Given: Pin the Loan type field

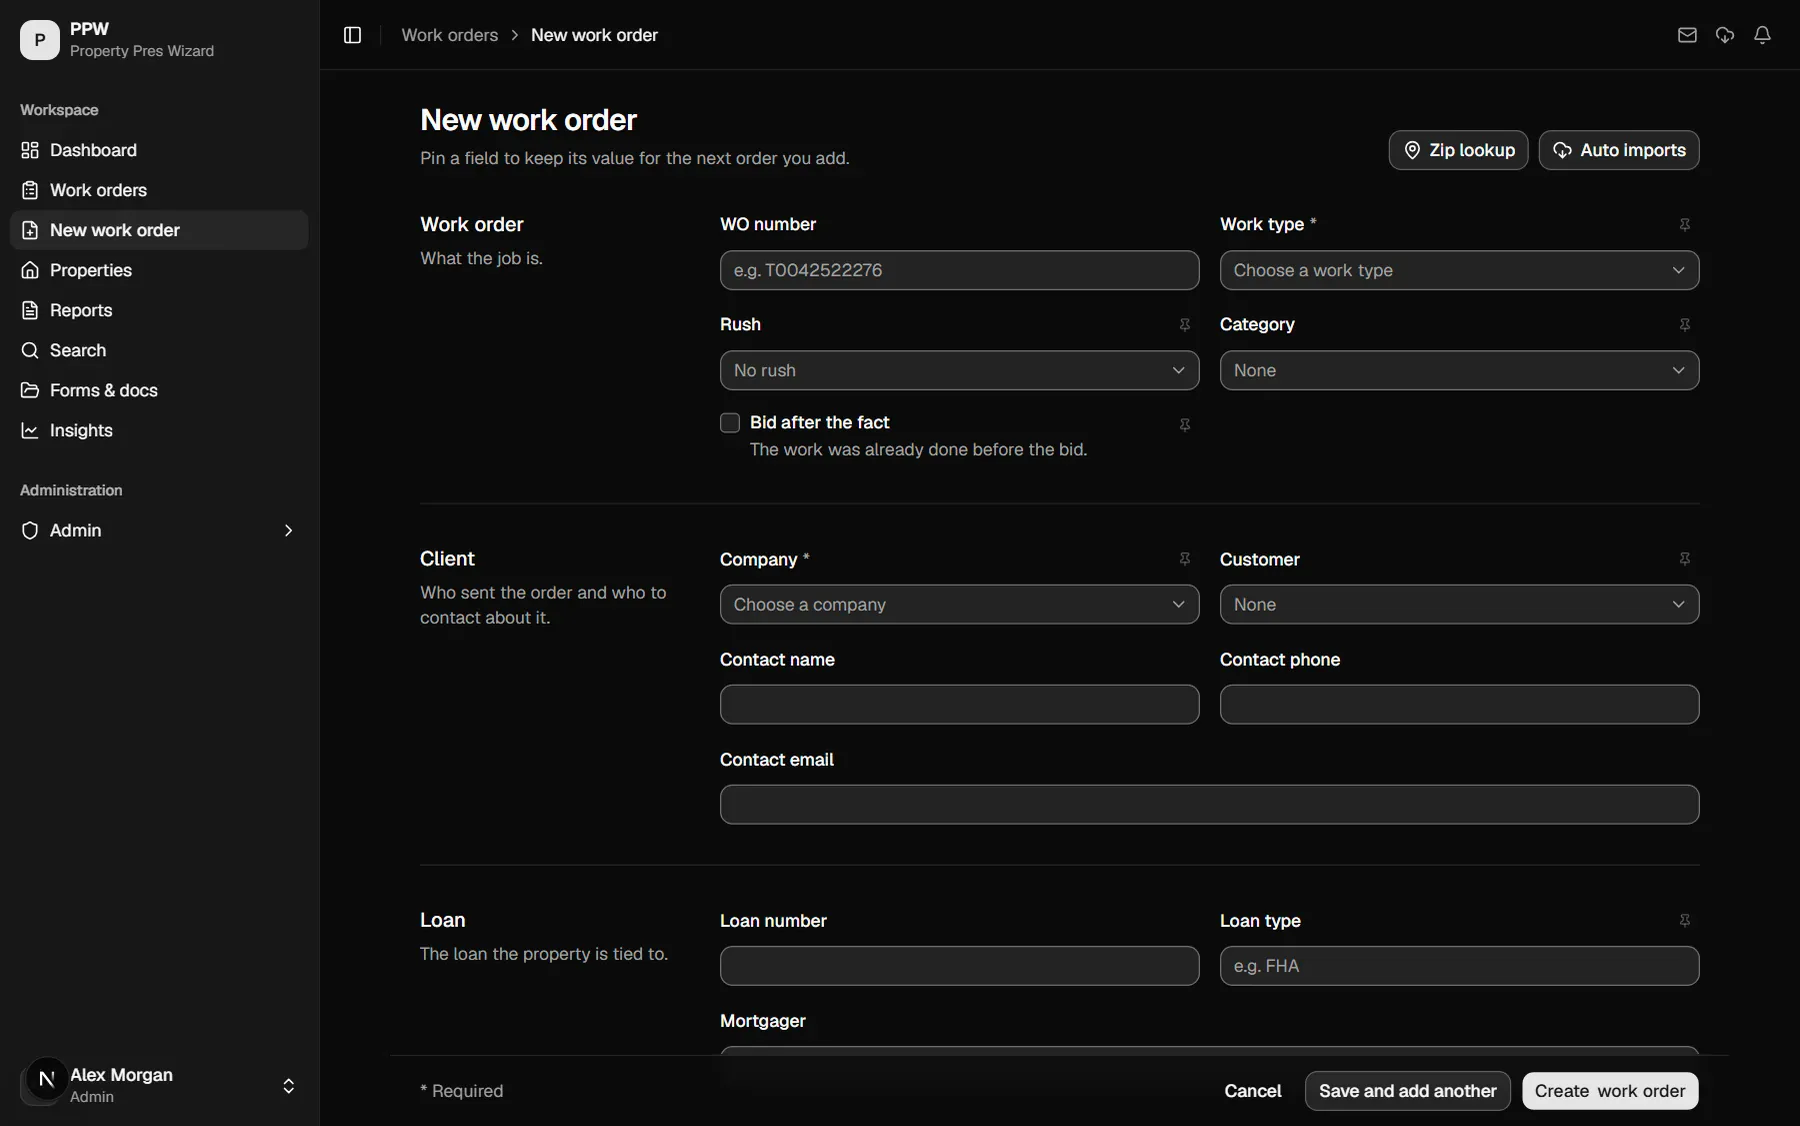Looking at the screenshot, I should (1685, 921).
